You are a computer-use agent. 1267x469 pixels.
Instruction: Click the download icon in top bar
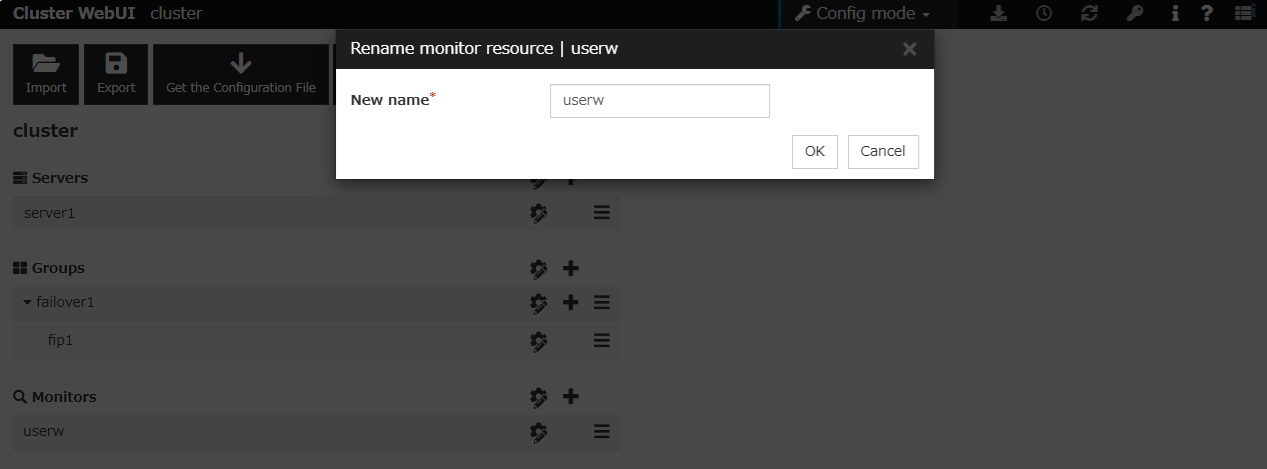(x=998, y=14)
